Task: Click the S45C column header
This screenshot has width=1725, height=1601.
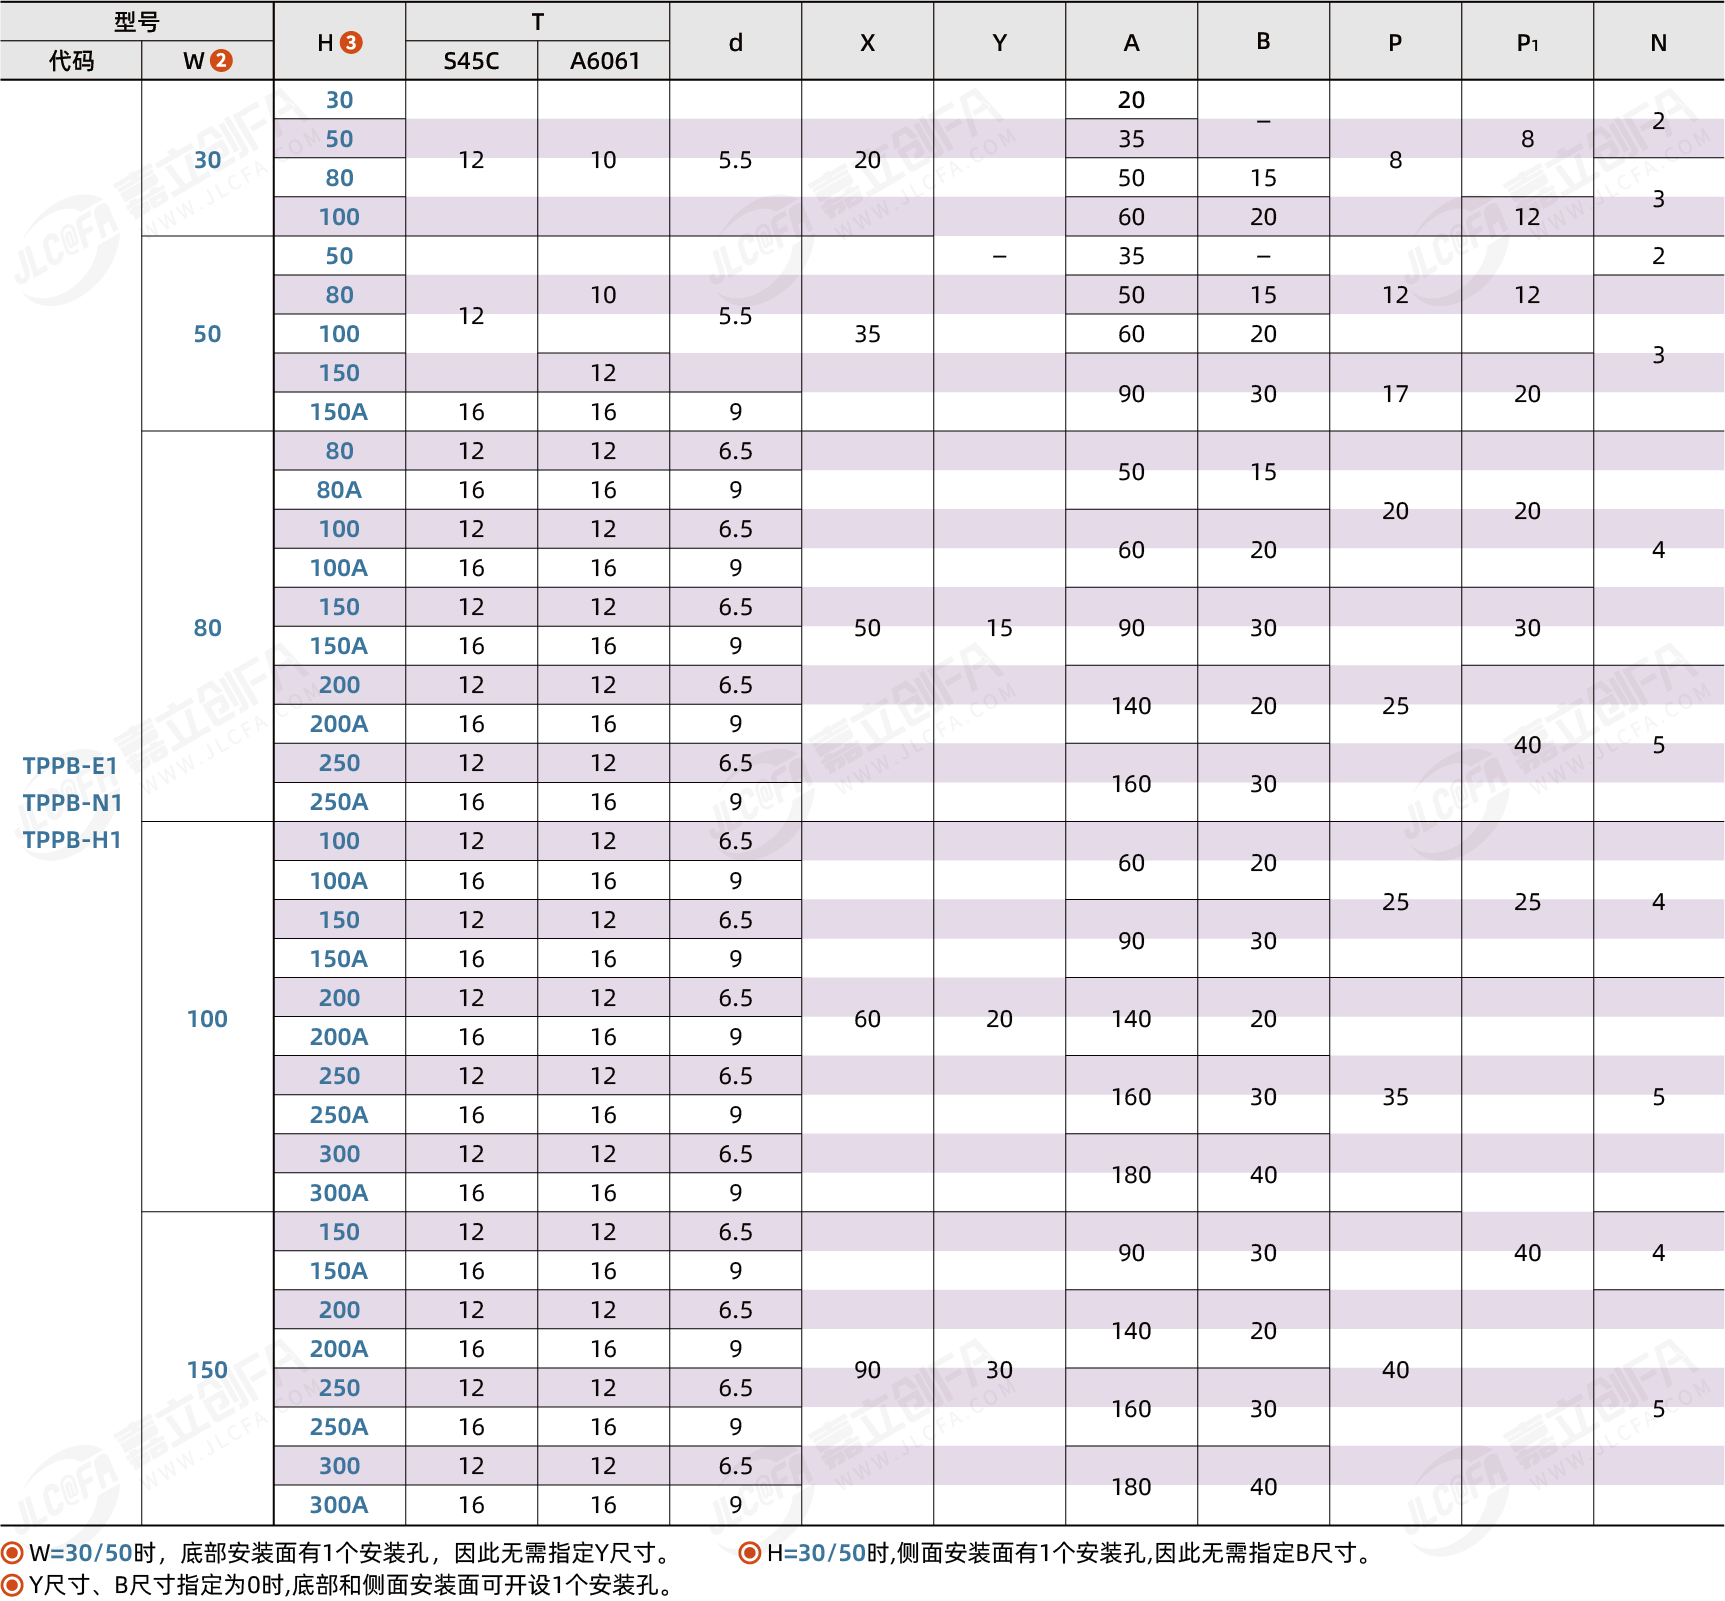Action: (x=471, y=61)
